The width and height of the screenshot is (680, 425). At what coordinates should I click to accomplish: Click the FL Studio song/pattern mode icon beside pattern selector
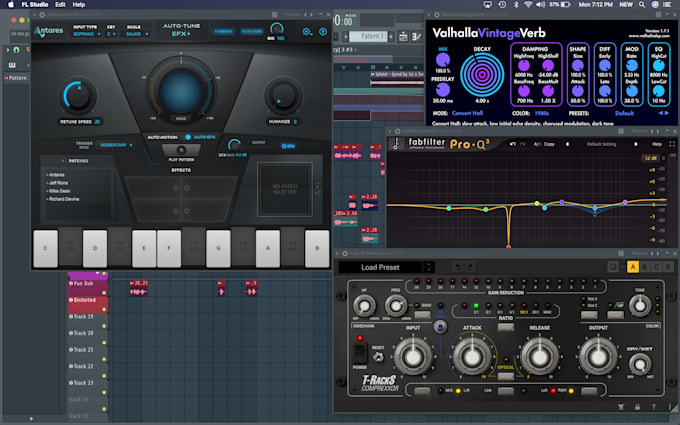403,36
